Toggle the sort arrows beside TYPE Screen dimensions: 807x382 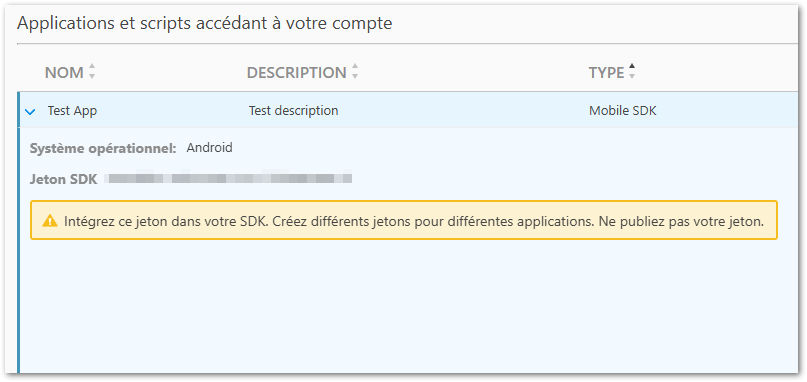pos(632,72)
